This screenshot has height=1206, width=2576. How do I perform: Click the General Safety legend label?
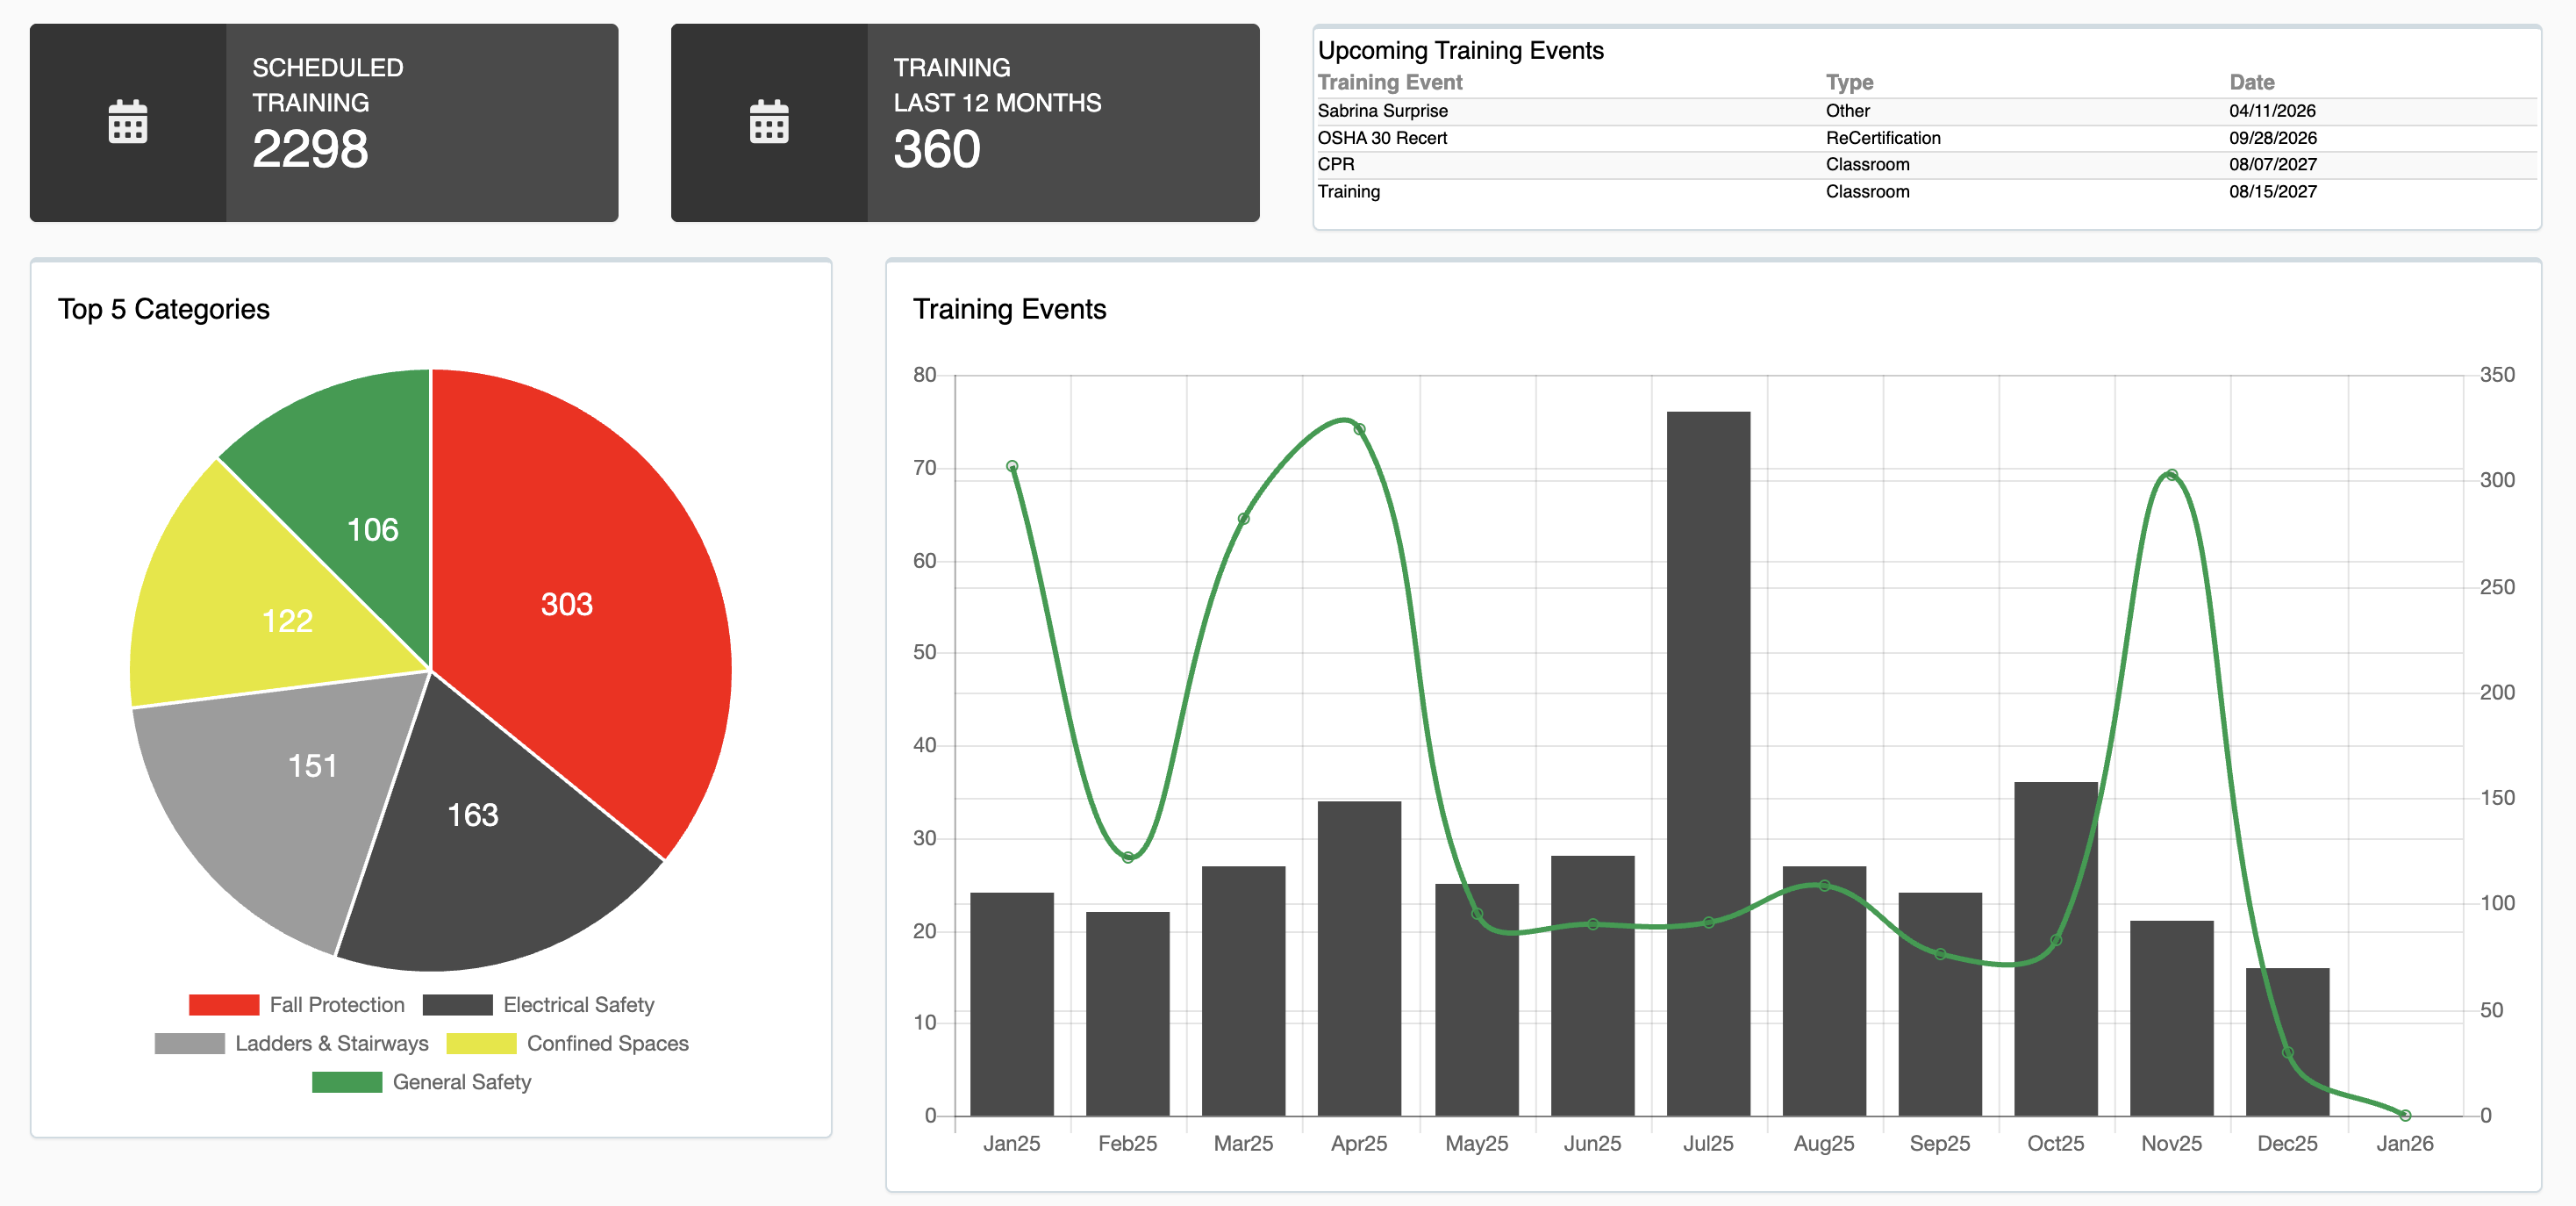point(461,1082)
